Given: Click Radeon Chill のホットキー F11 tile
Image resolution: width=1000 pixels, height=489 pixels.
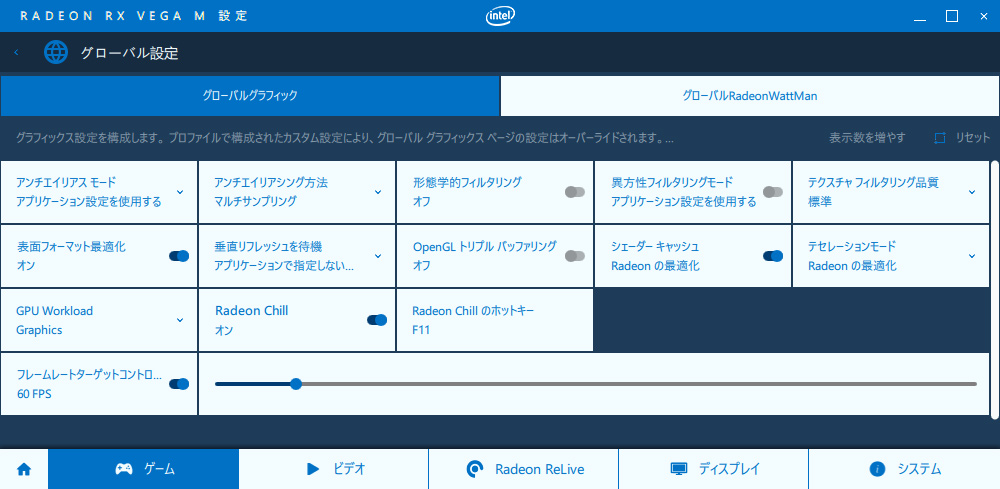Looking at the screenshot, I should [x=495, y=320].
